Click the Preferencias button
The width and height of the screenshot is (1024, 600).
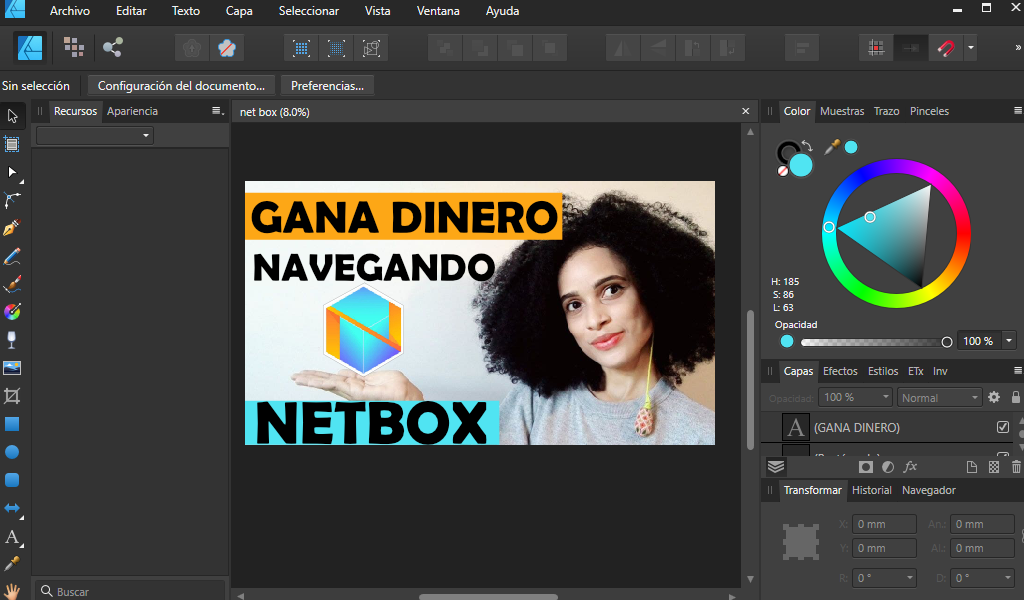pos(327,86)
